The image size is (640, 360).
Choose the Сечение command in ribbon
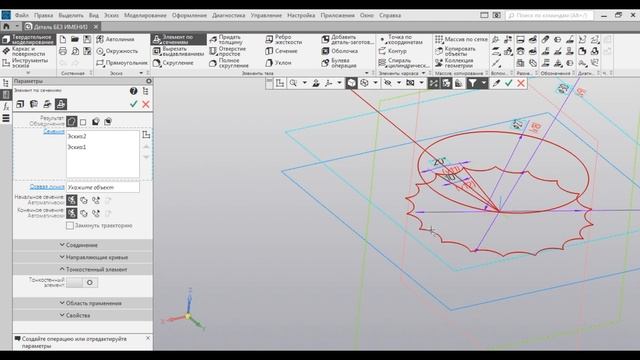281,51
